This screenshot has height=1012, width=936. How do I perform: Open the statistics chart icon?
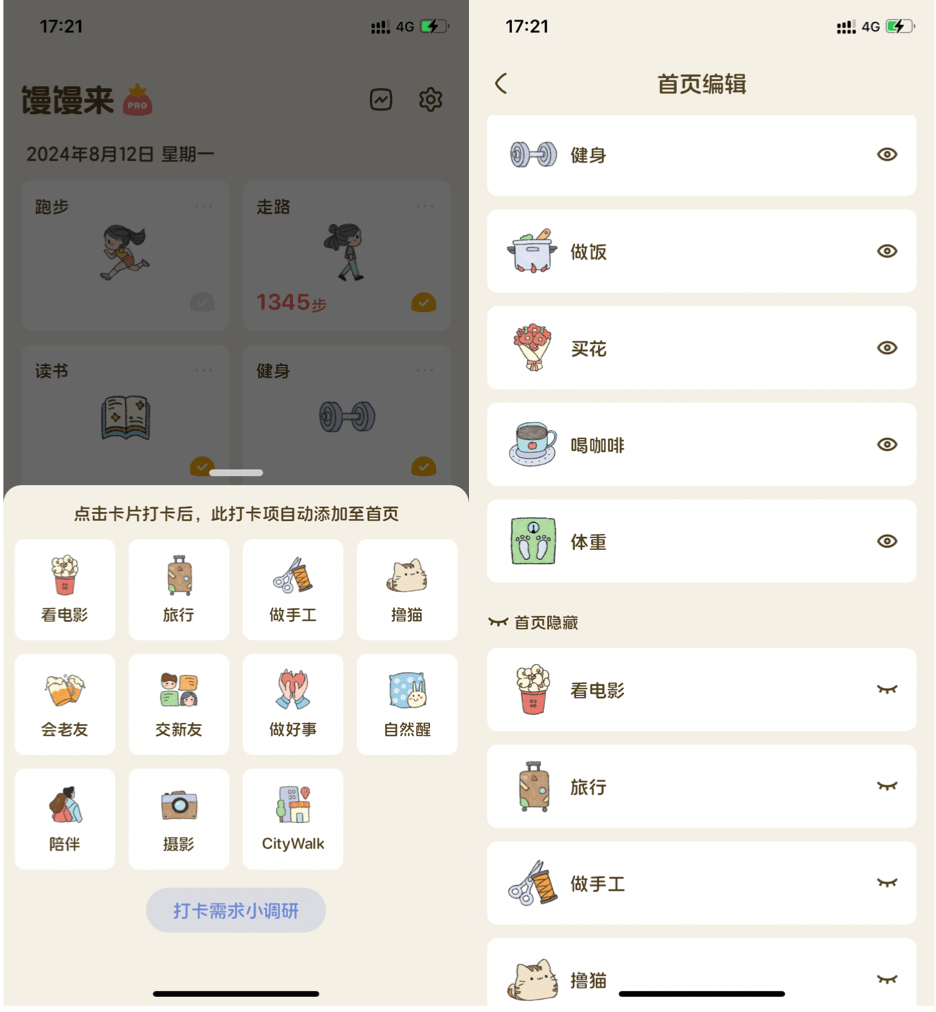(381, 99)
